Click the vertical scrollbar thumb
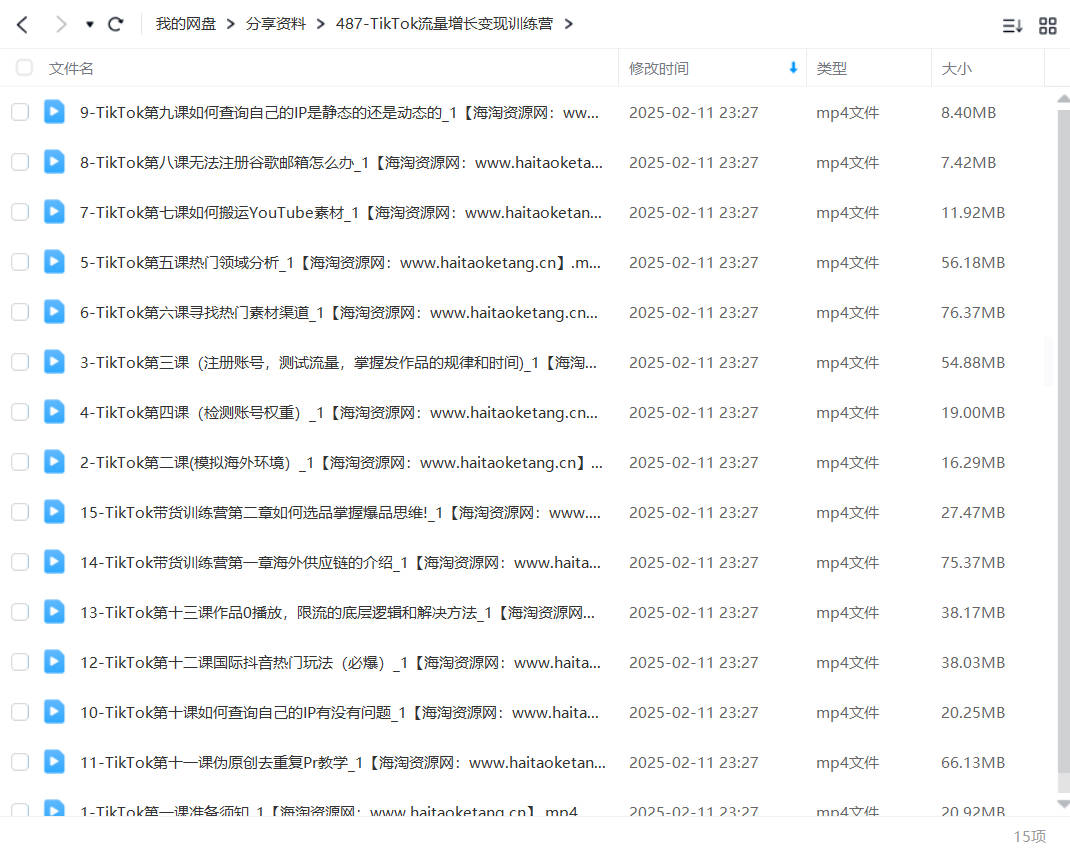 tap(1063, 442)
